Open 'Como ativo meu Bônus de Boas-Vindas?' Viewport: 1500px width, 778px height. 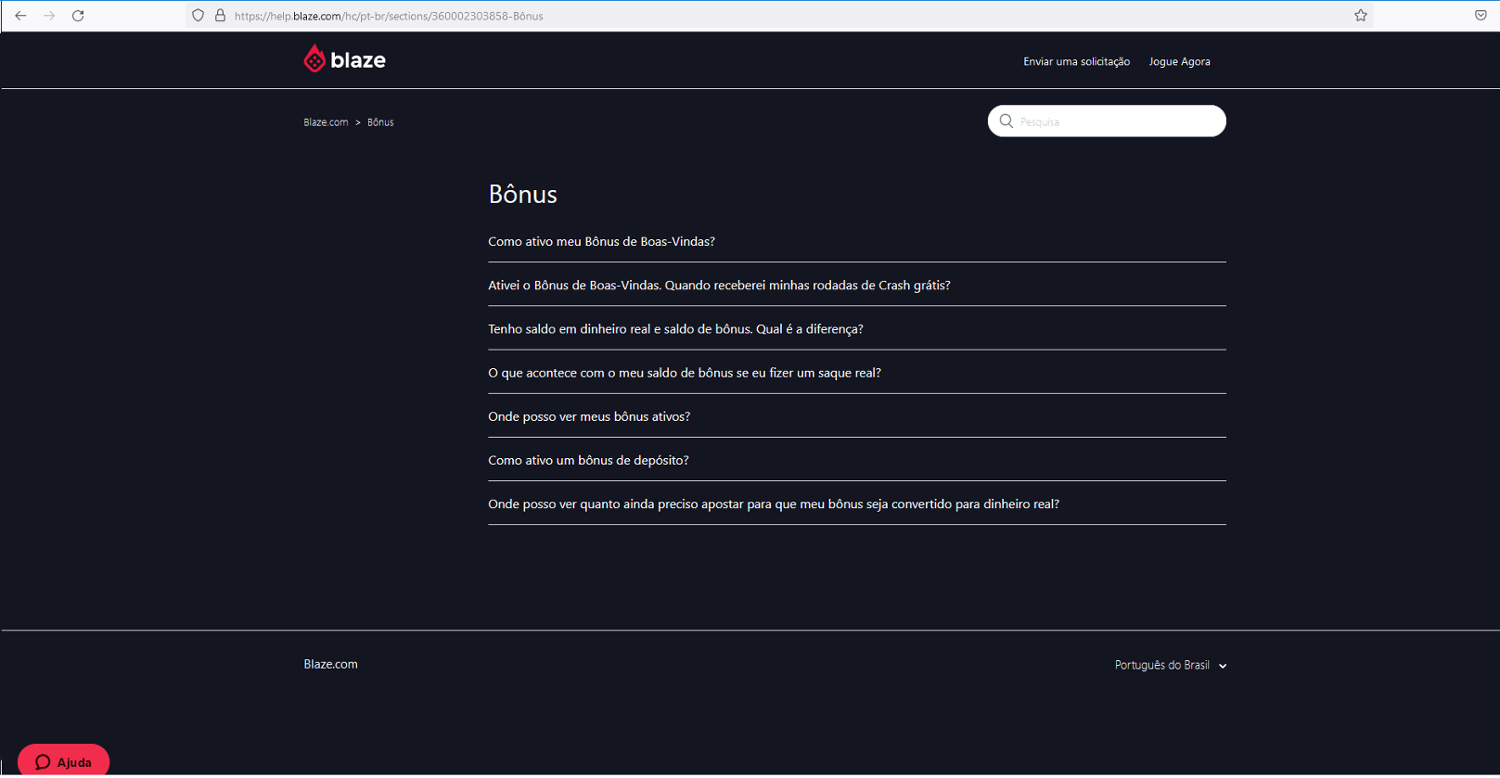coord(601,242)
